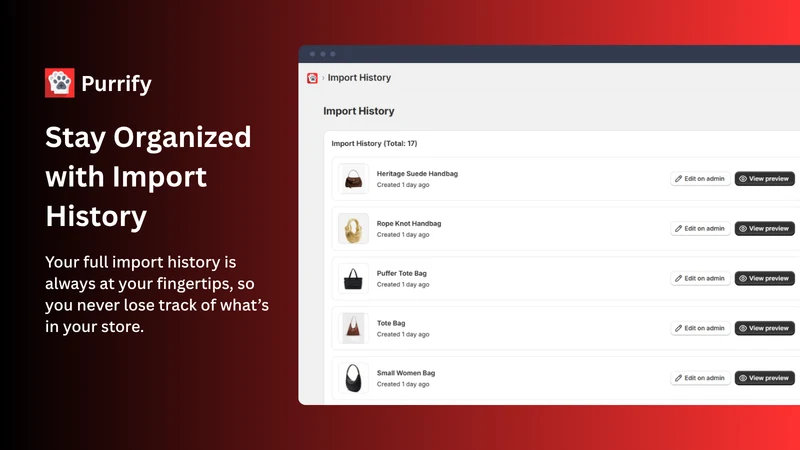
Task: Edit Heritage Suede Handbag on admin
Action: click(700, 179)
